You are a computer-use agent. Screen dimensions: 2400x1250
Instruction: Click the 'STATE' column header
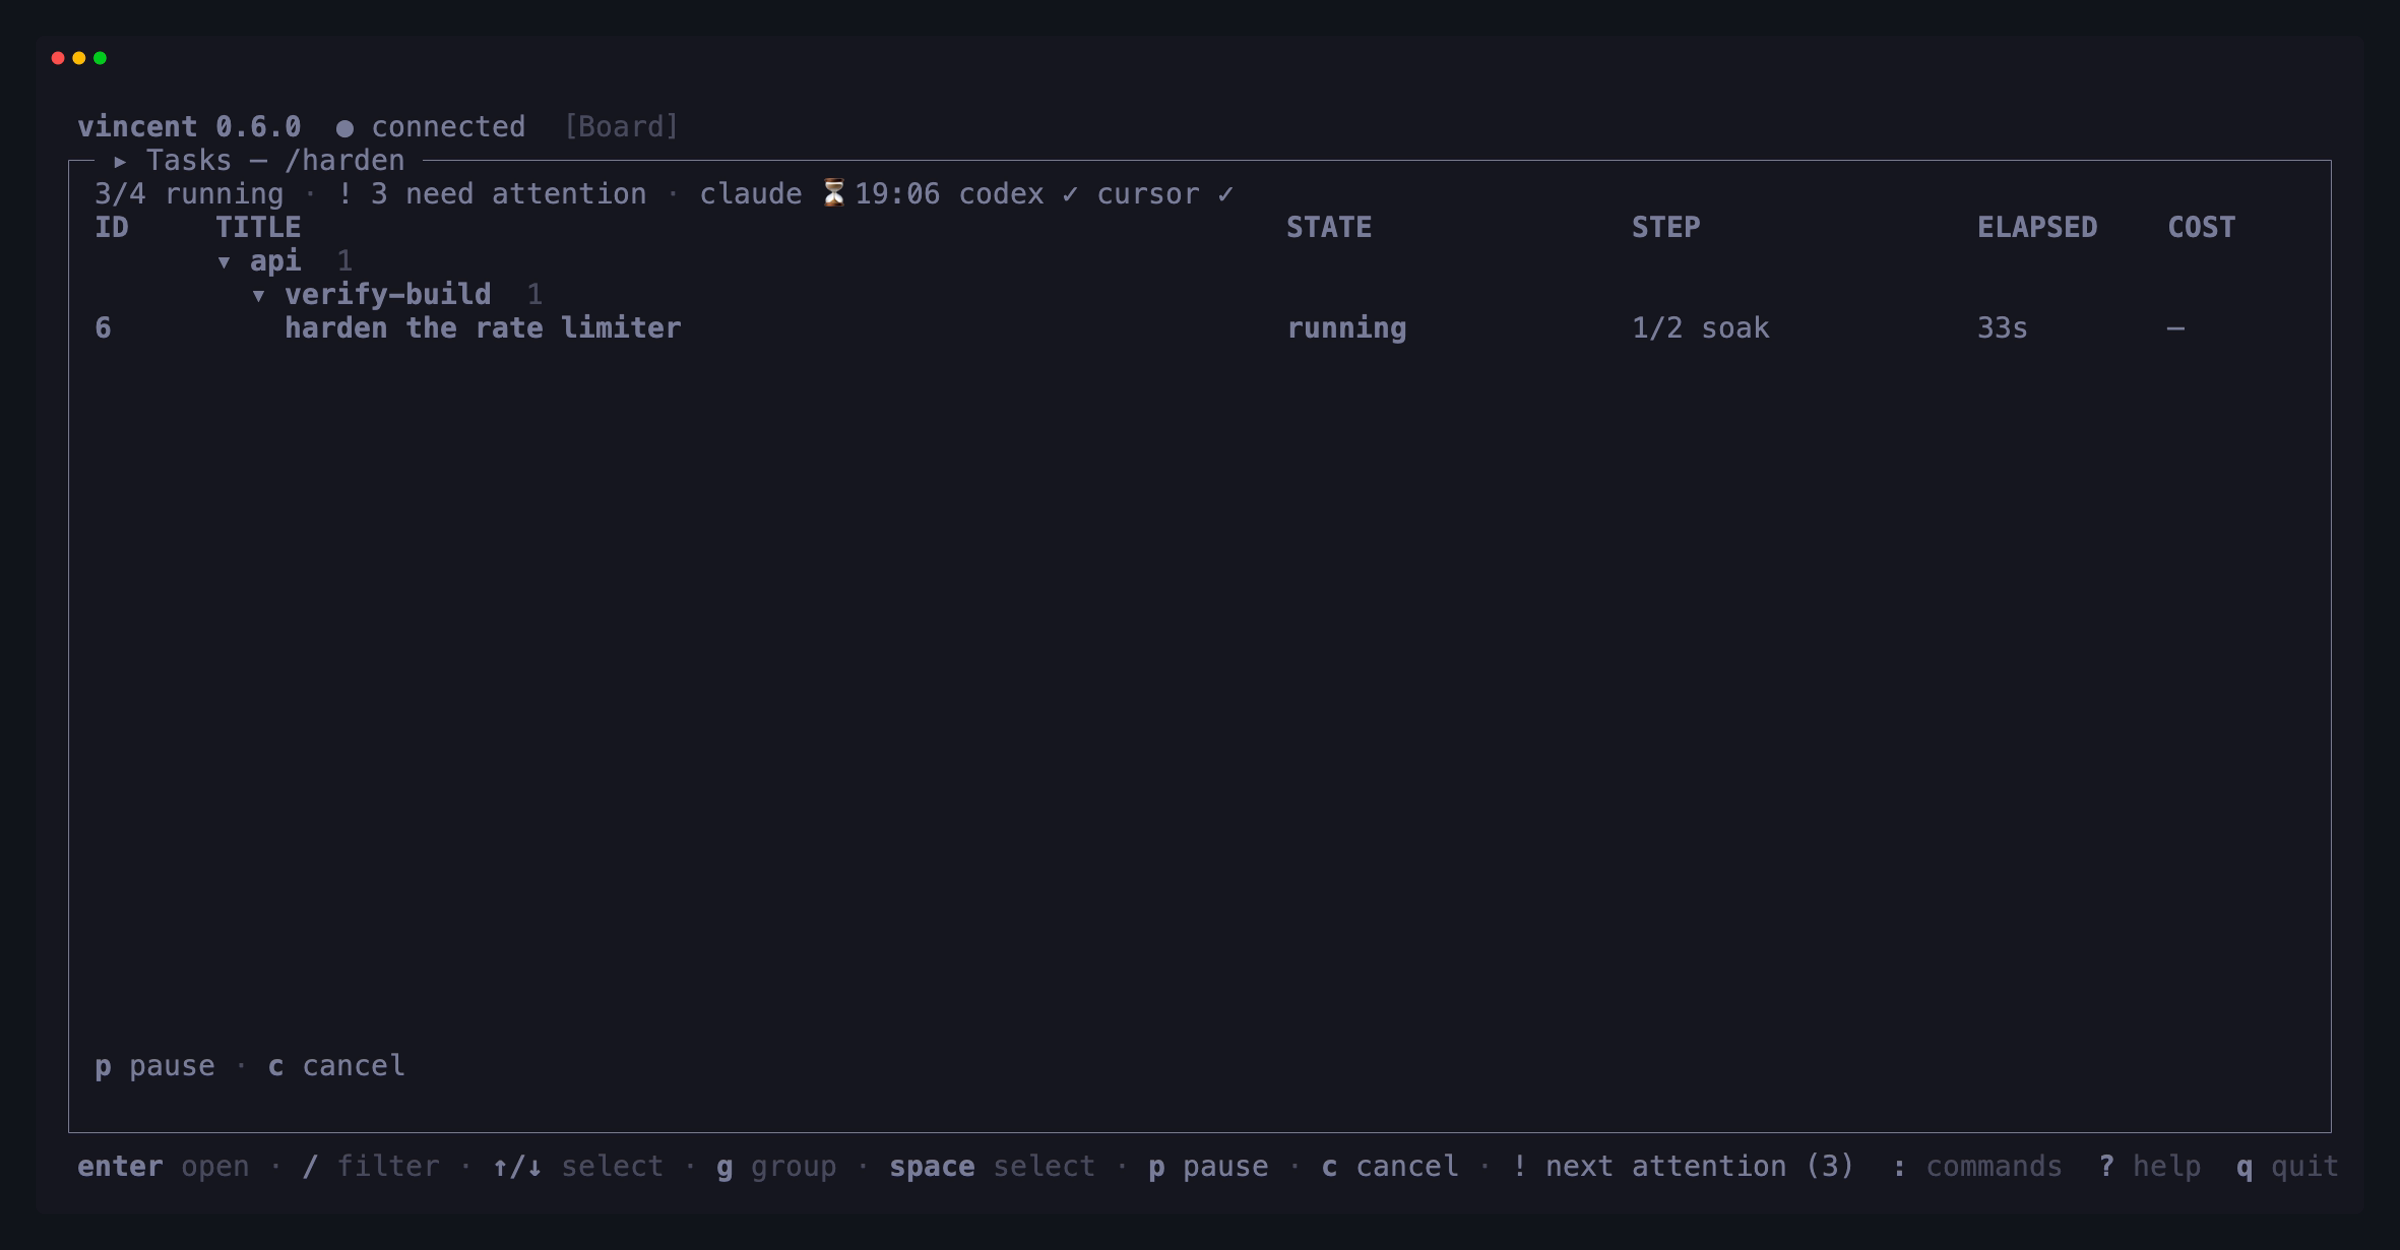coord(1329,228)
